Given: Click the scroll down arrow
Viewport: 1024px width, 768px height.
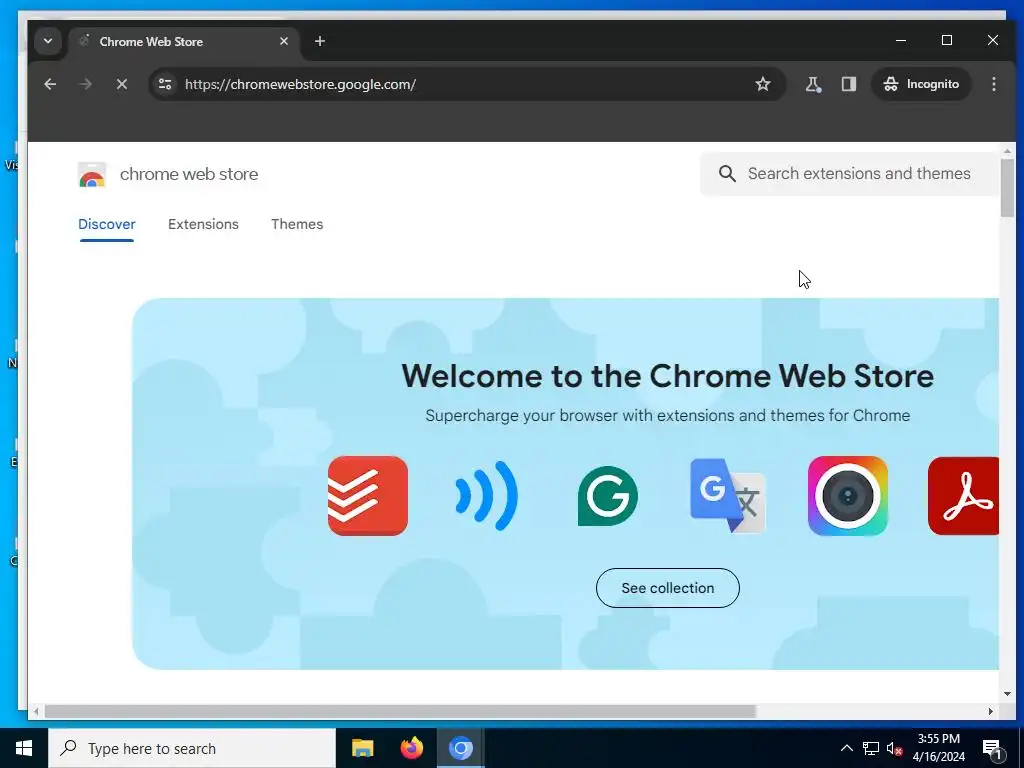Looking at the screenshot, I should 1007,694.
